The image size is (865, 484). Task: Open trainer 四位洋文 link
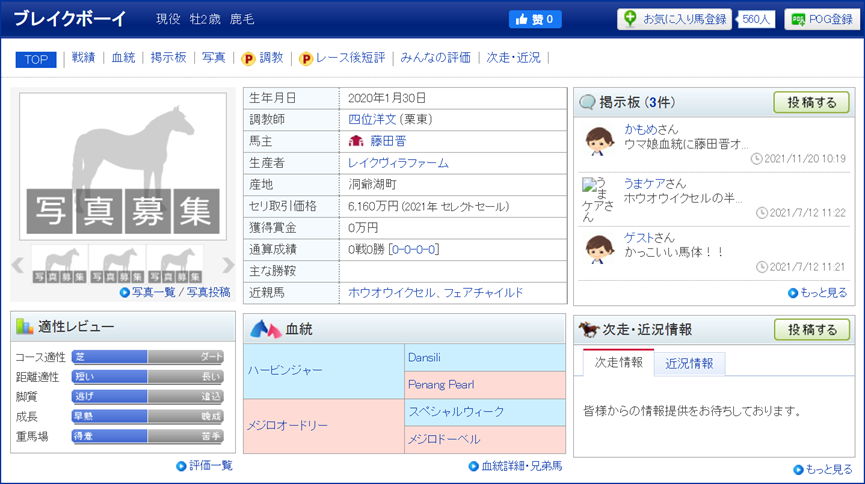tap(372, 119)
